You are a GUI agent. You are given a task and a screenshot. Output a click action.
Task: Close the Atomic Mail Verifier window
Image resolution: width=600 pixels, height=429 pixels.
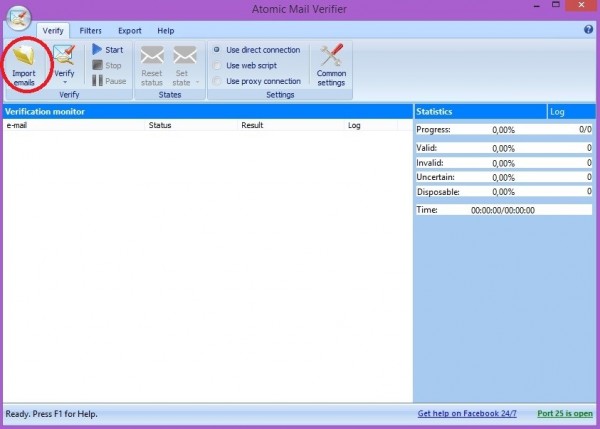(x=581, y=5)
